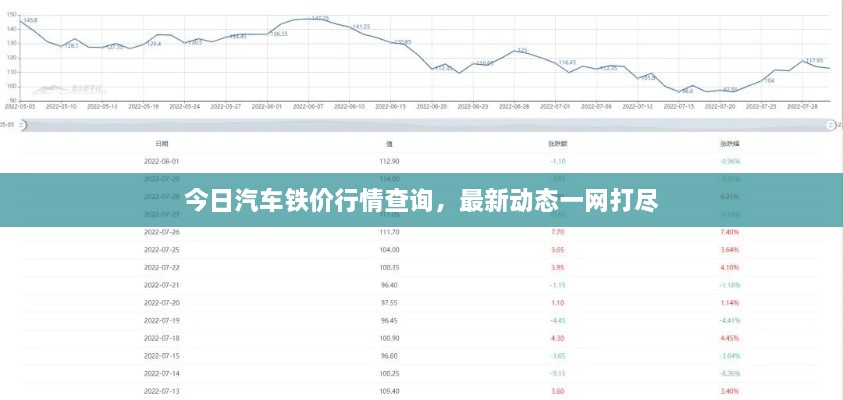Click the data zoom slider track under the chart
This screenshot has width=843, height=400.
click(x=426, y=126)
